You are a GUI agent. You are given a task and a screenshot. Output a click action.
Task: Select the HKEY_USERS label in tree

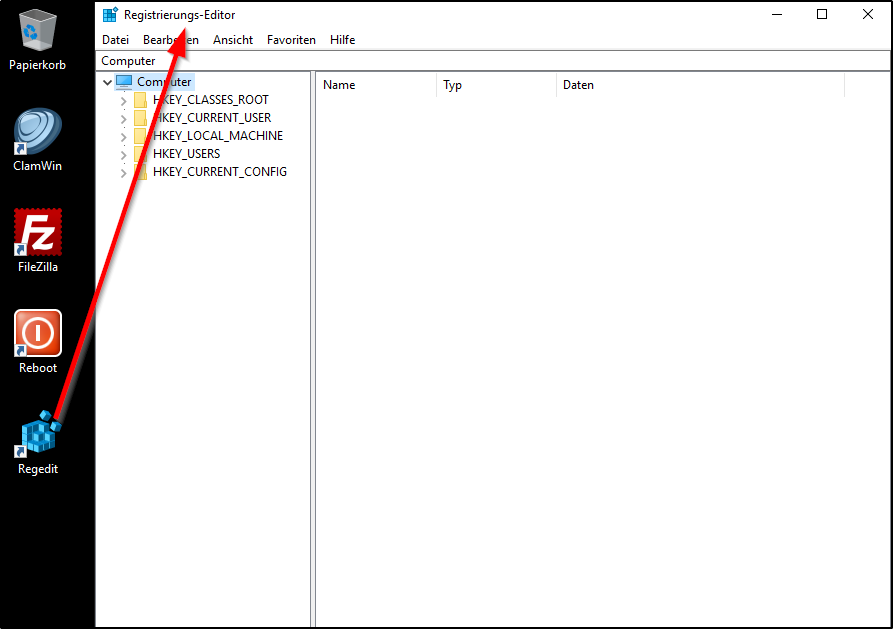(187, 154)
